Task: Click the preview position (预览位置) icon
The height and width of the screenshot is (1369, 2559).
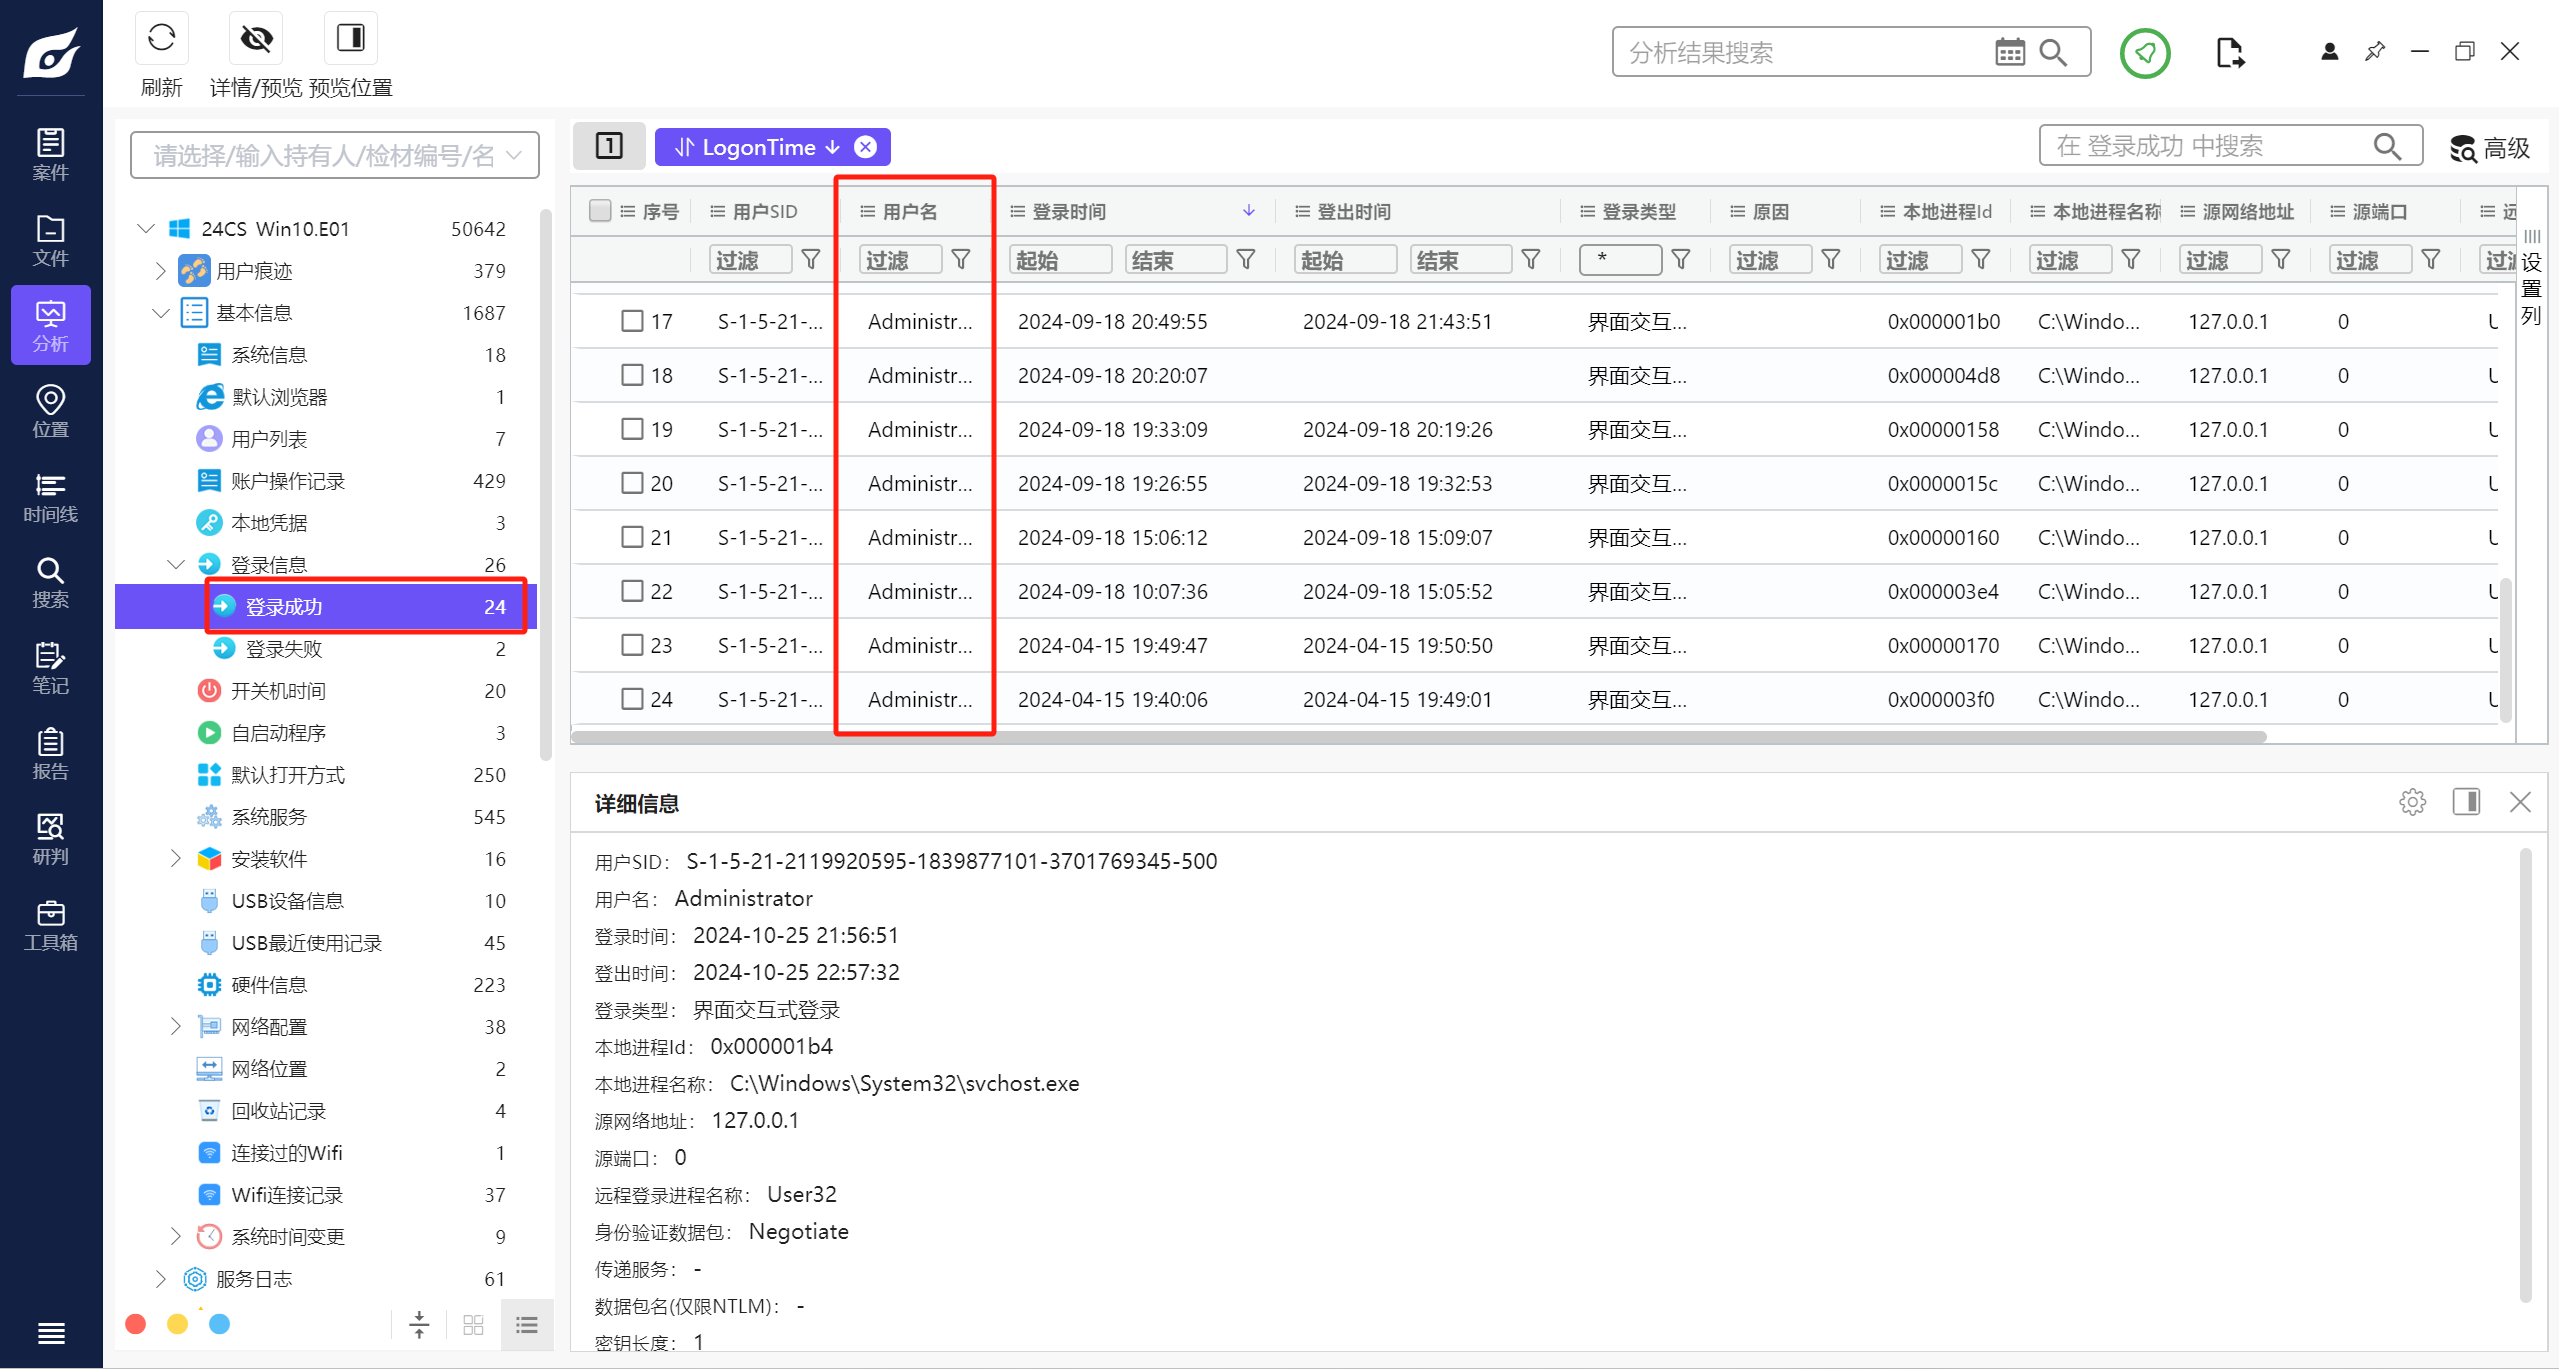Action: (x=350, y=40)
